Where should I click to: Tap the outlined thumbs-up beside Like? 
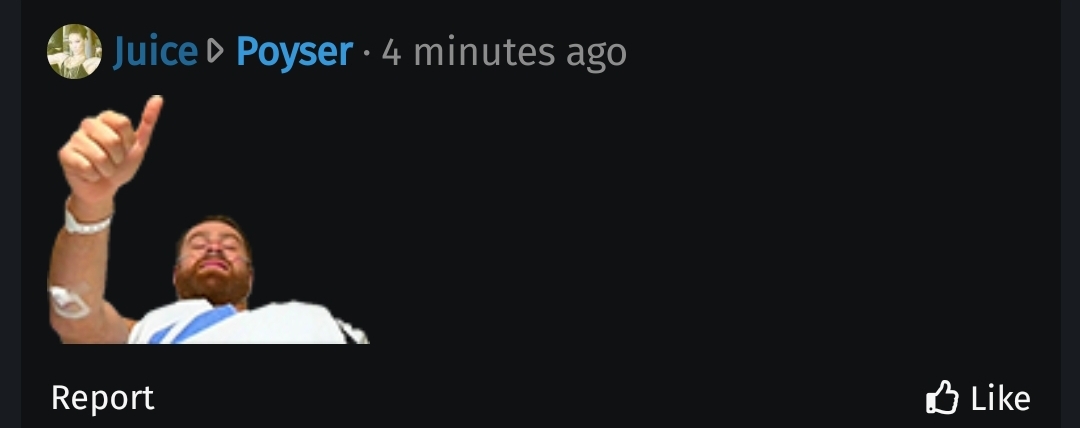(942, 397)
